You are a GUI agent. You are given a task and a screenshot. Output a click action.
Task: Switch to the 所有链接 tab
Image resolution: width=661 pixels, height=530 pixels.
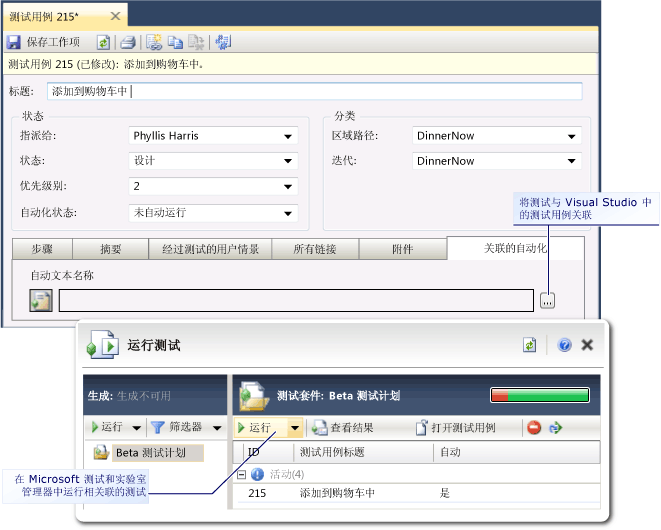coord(315,249)
